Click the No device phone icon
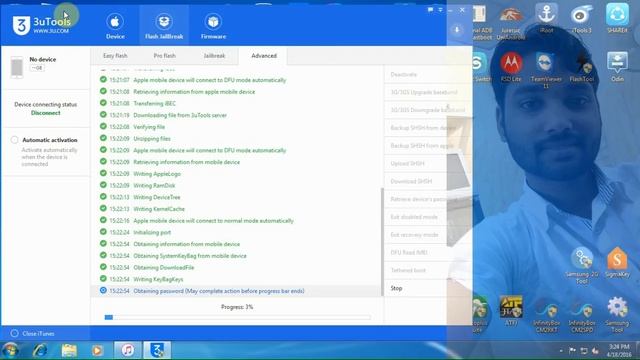This screenshot has height=360, width=640. (x=17, y=67)
